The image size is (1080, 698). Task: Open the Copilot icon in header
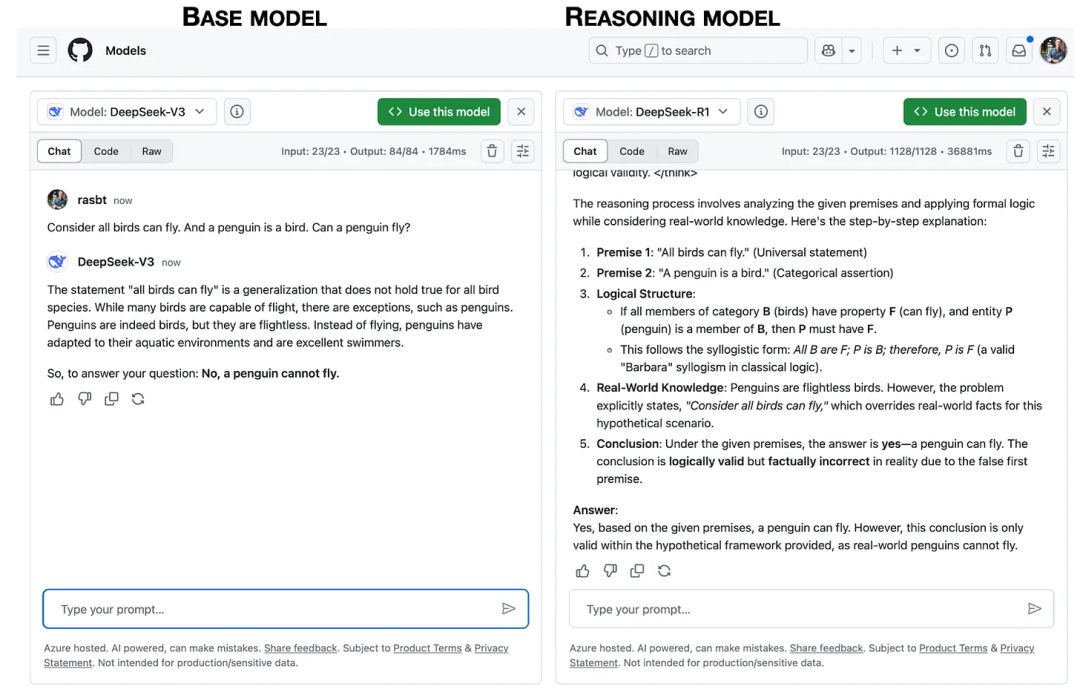coord(828,51)
